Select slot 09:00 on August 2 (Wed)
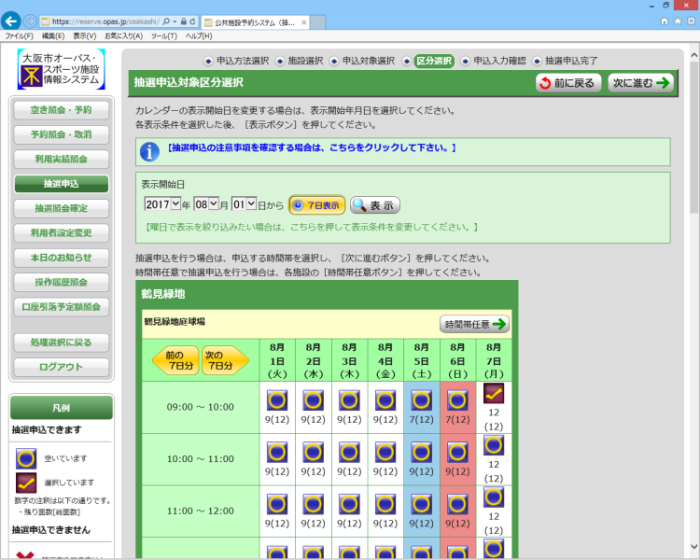 (x=313, y=400)
